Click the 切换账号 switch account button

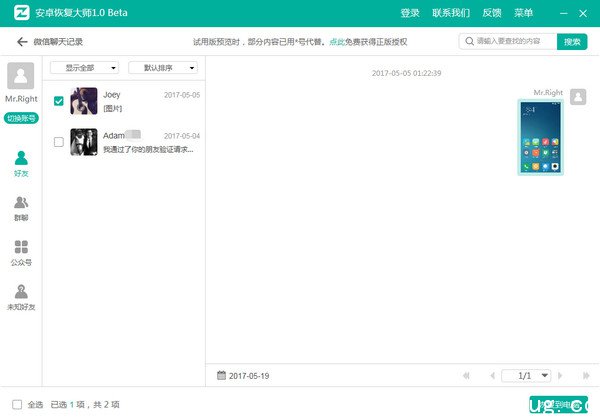pos(21,118)
